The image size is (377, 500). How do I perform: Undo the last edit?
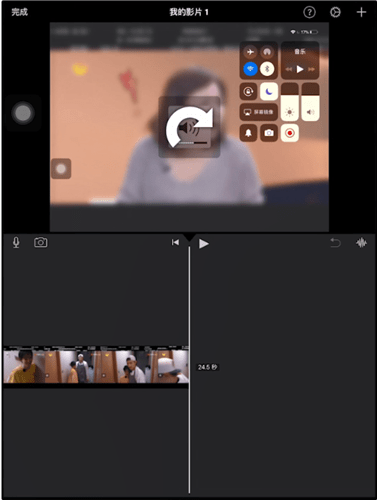coord(335,243)
